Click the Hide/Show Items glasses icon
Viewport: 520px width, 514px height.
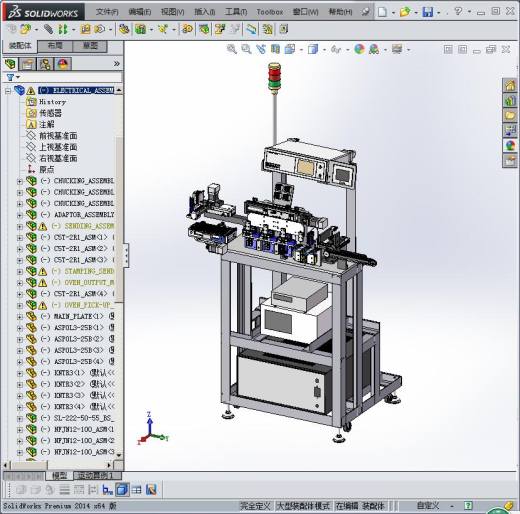coord(336,50)
